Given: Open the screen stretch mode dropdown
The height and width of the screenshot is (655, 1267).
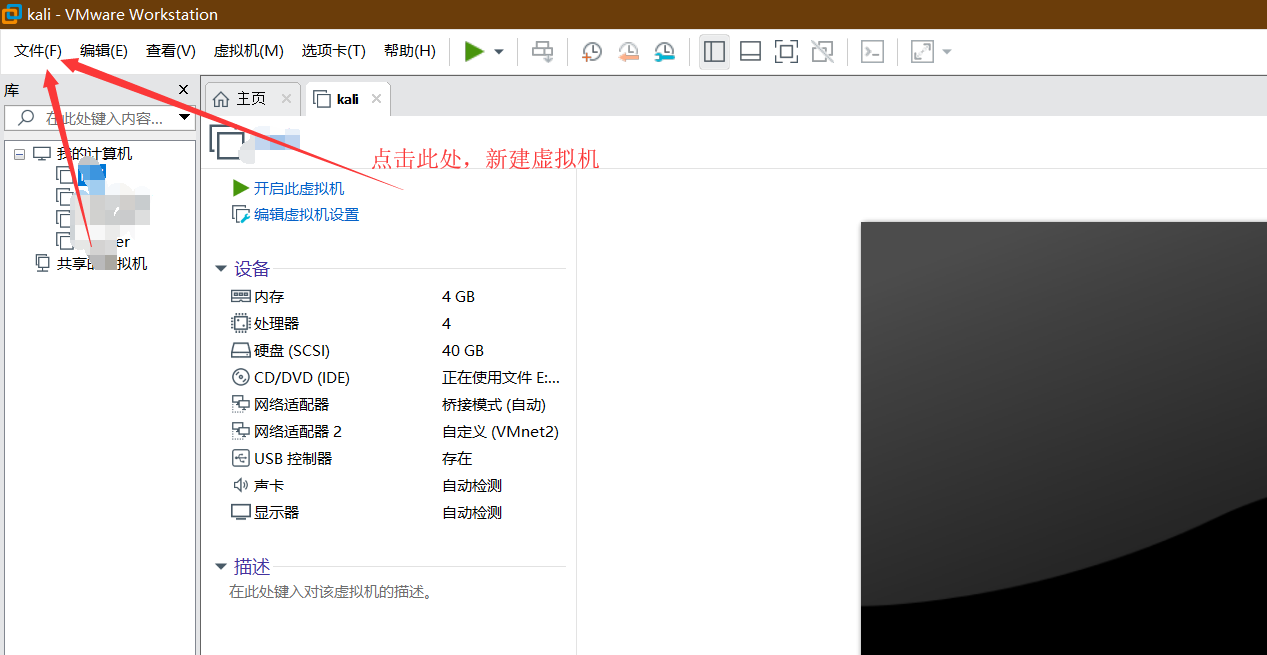Looking at the screenshot, I should pyautogui.click(x=947, y=51).
